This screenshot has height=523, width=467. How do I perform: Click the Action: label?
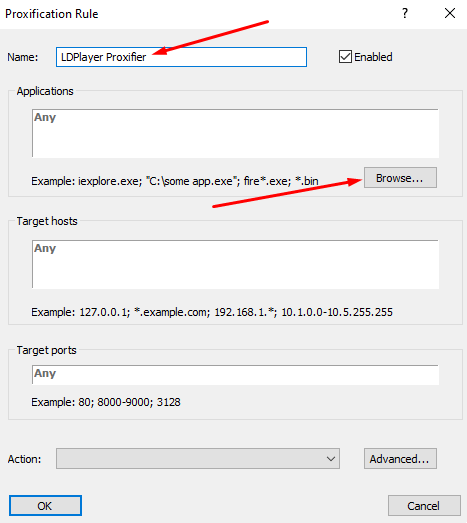pyautogui.click(x=24, y=459)
